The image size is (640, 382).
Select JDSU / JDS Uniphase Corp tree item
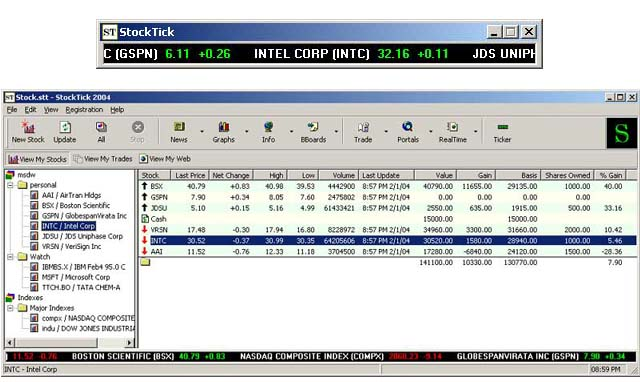point(82,236)
